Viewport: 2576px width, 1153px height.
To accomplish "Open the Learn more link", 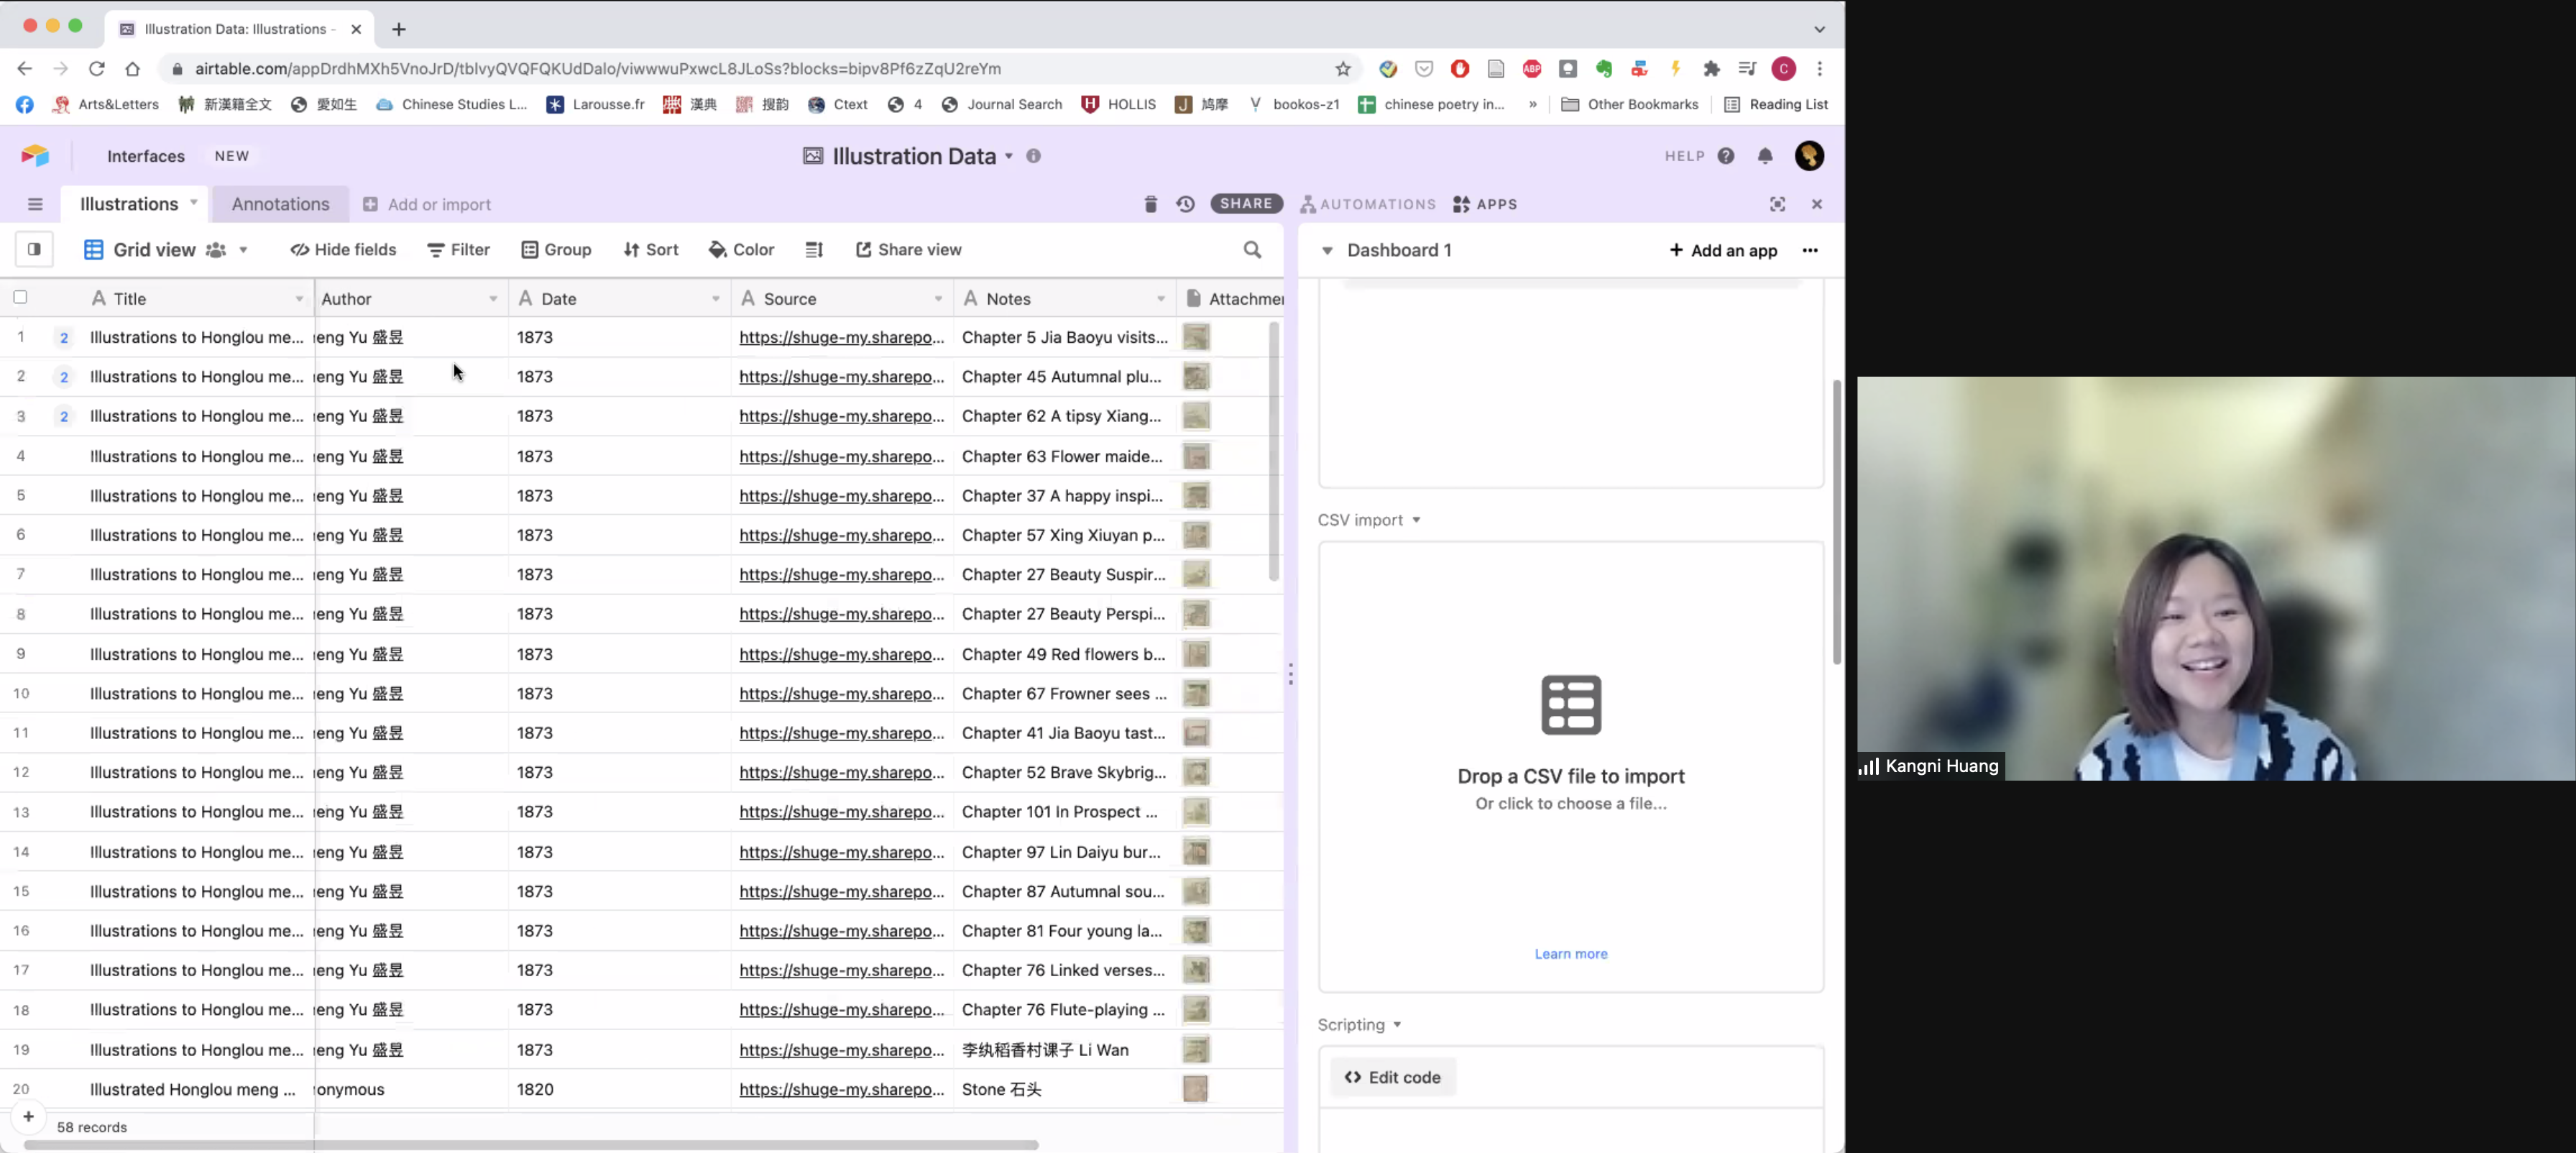I will tap(1570, 953).
